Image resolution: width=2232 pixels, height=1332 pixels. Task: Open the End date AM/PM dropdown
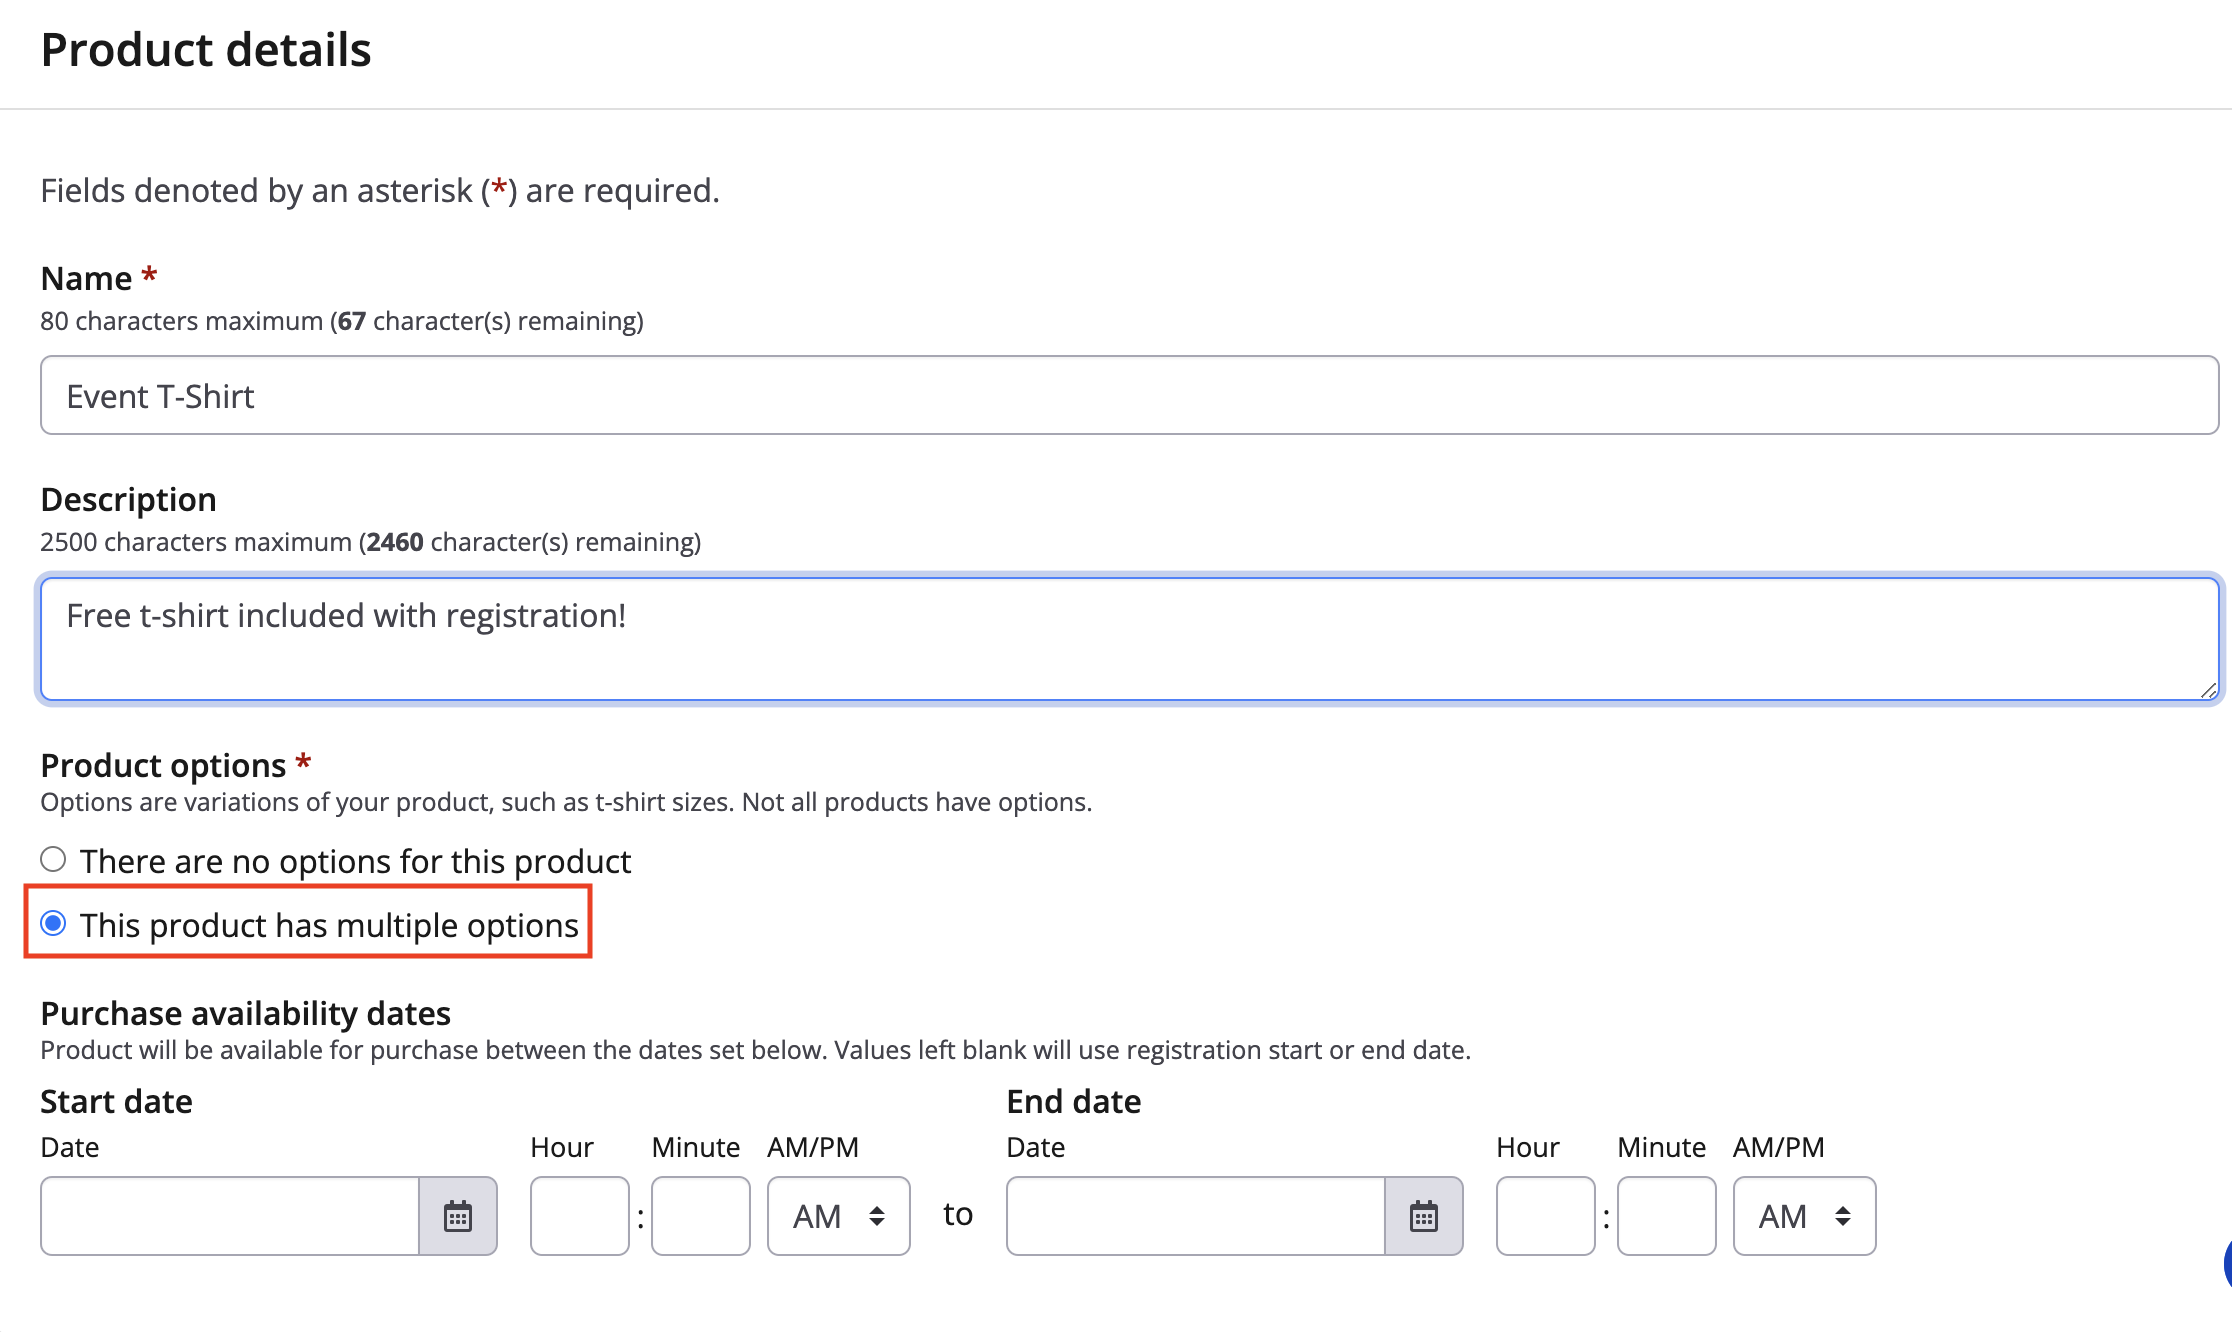pos(1805,1216)
